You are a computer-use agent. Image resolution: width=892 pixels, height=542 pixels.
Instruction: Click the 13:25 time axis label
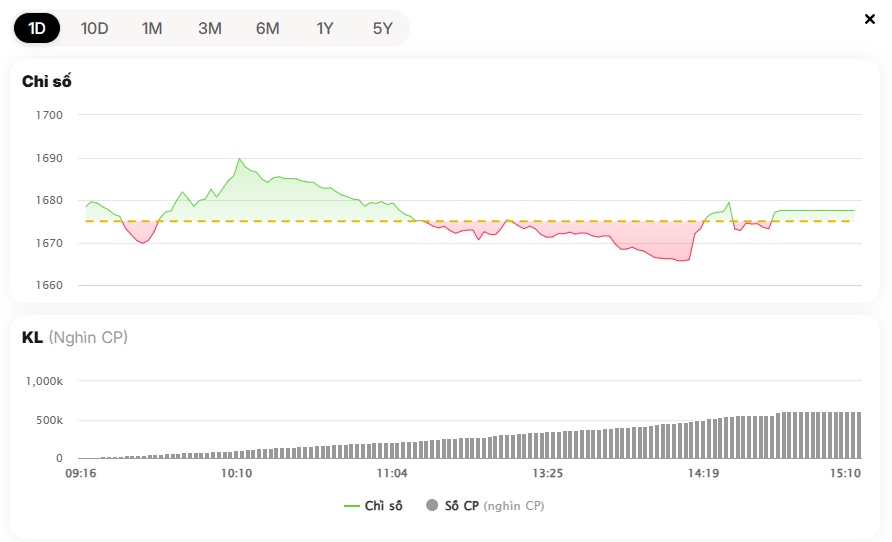point(547,473)
